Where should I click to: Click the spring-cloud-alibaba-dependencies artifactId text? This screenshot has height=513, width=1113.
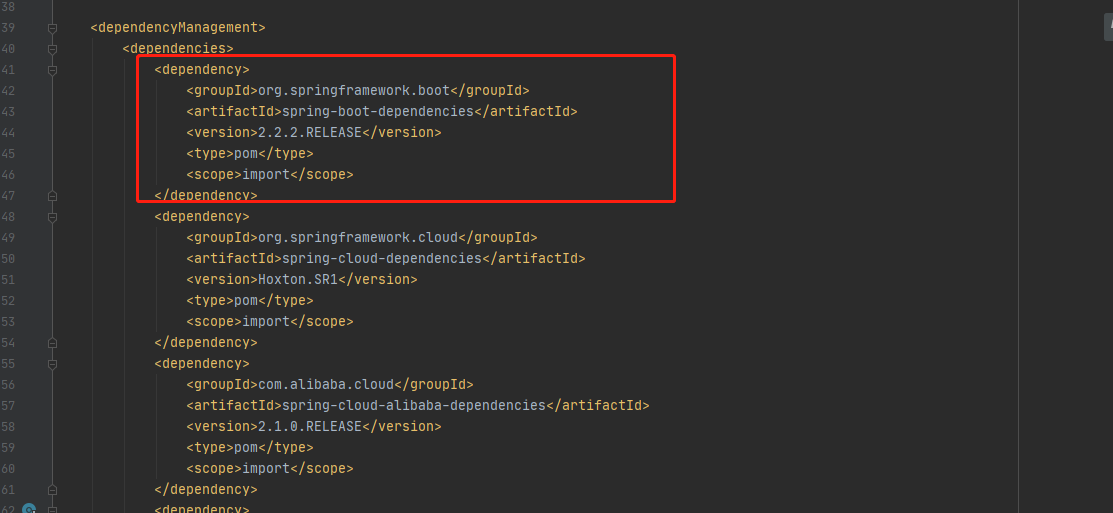pos(414,406)
